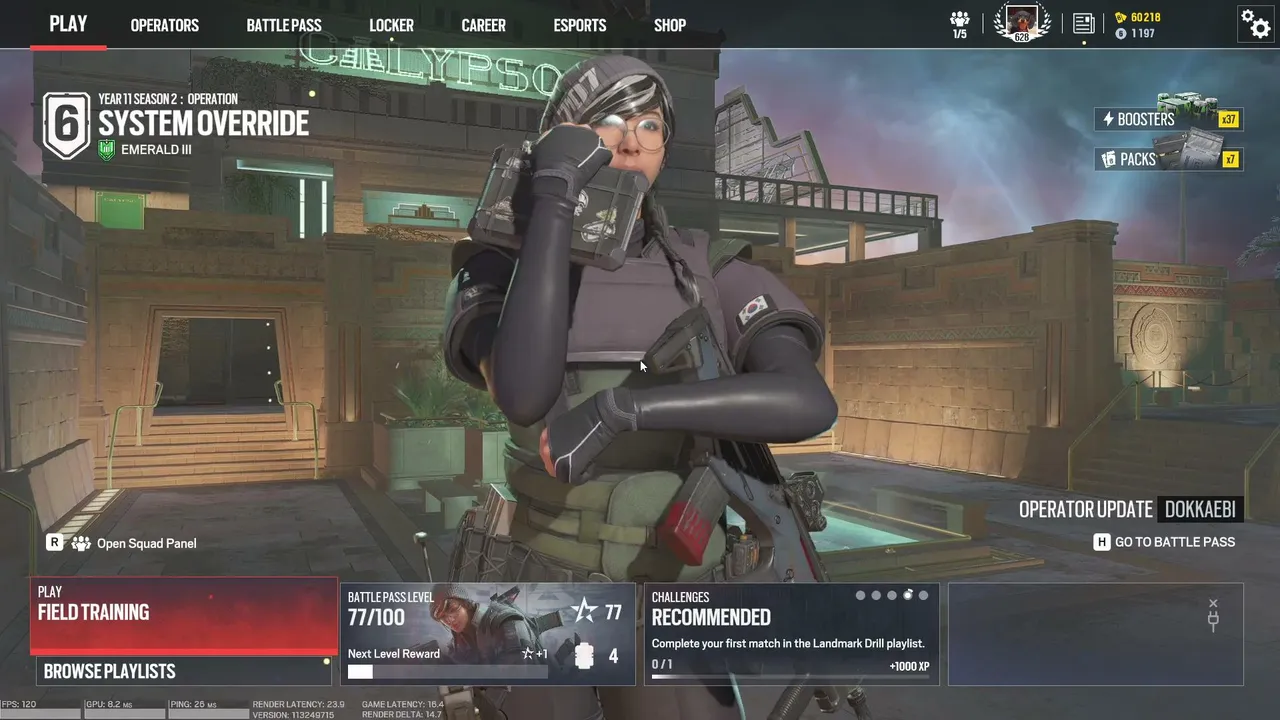Open the Boosters x37 button
Image resolution: width=1280 pixels, height=720 pixels.
pos(1168,119)
